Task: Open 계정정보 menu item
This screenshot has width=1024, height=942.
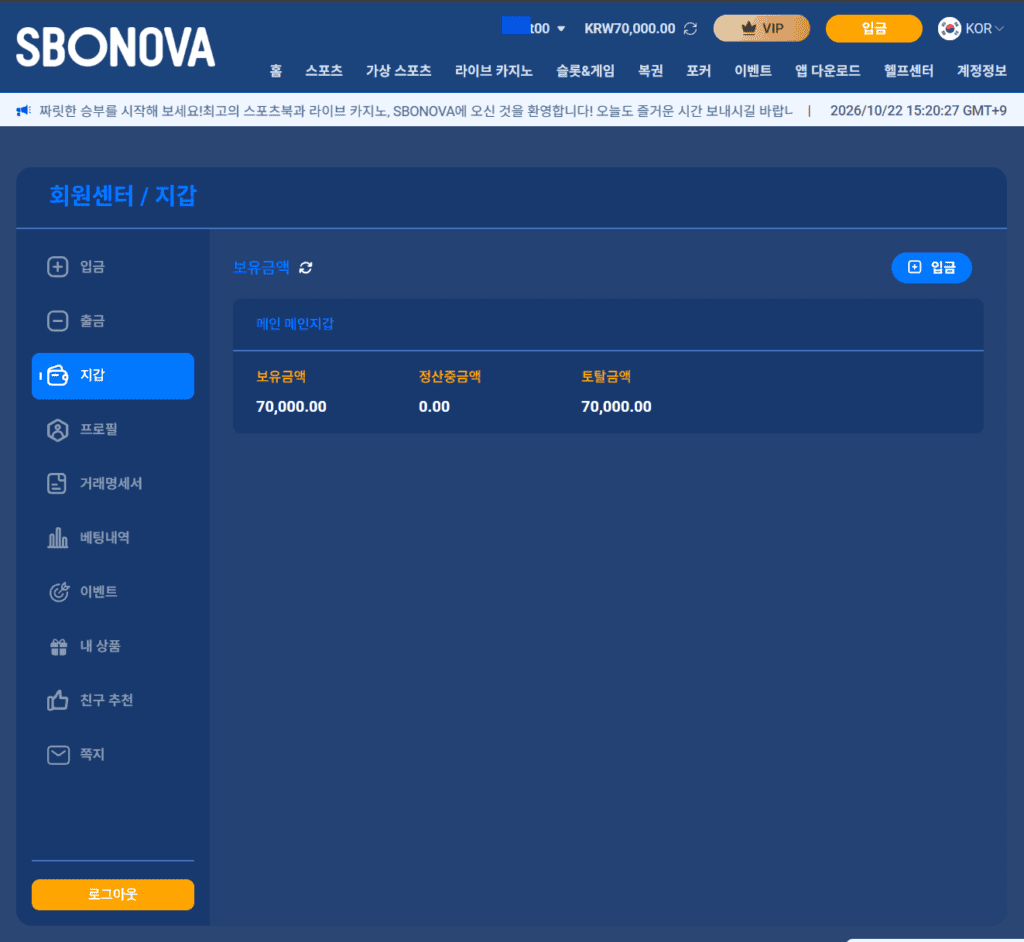Action: tap(982, 71)
